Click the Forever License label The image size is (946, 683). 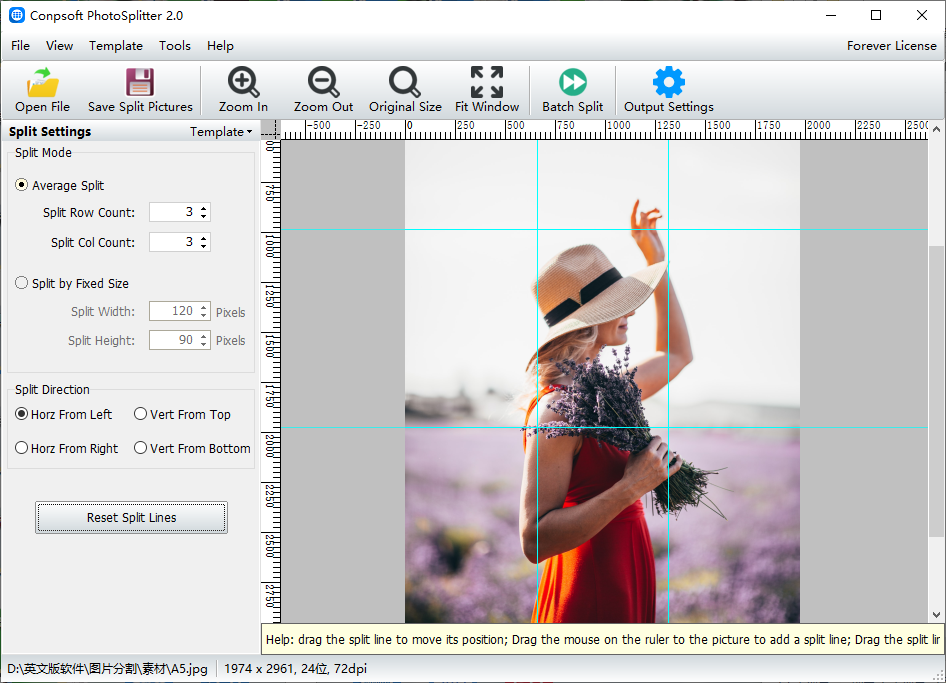tap(892, 46)
